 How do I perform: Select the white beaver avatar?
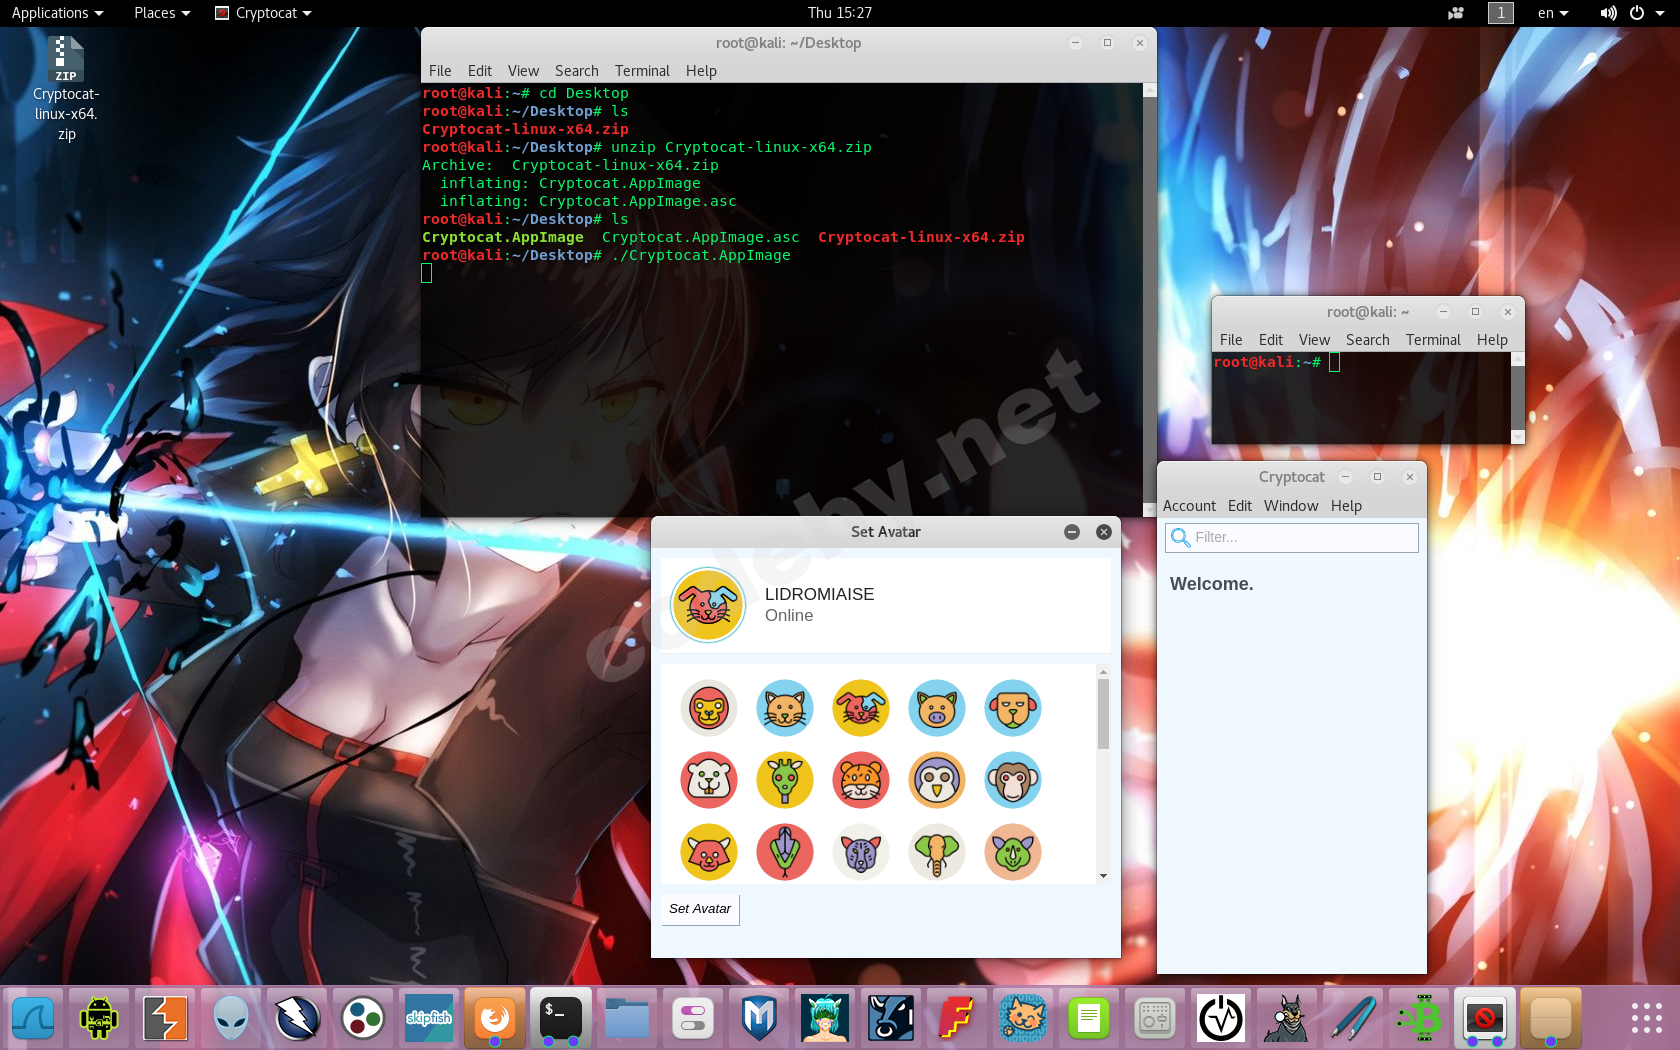click(709, 780)
